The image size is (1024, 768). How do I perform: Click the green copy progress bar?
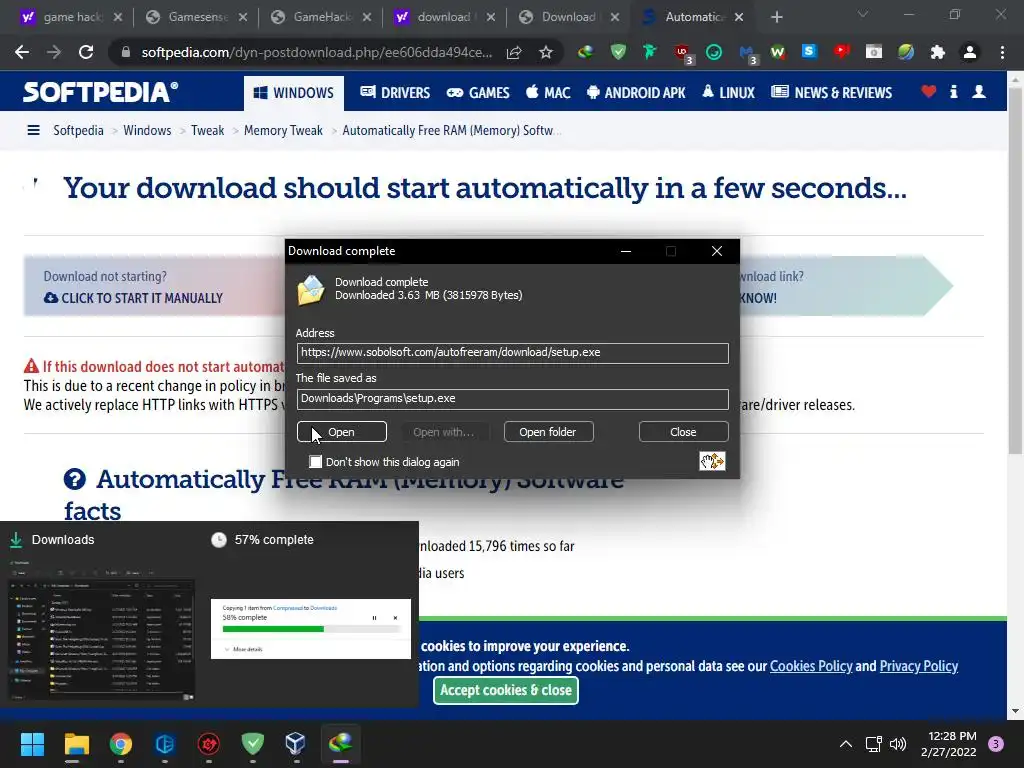click(311, 630)
